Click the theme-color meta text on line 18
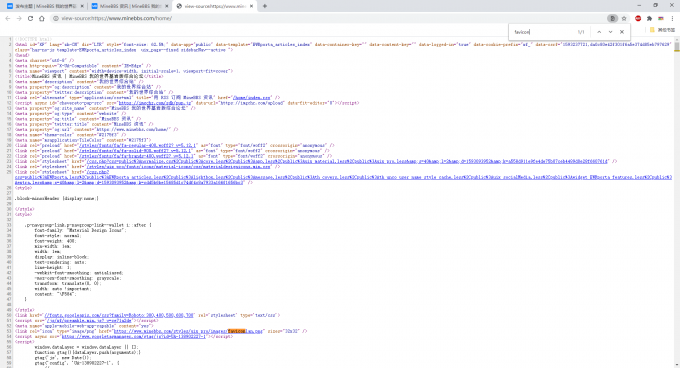The width and height of the screenshot is (680, 368). coord(69,135)
